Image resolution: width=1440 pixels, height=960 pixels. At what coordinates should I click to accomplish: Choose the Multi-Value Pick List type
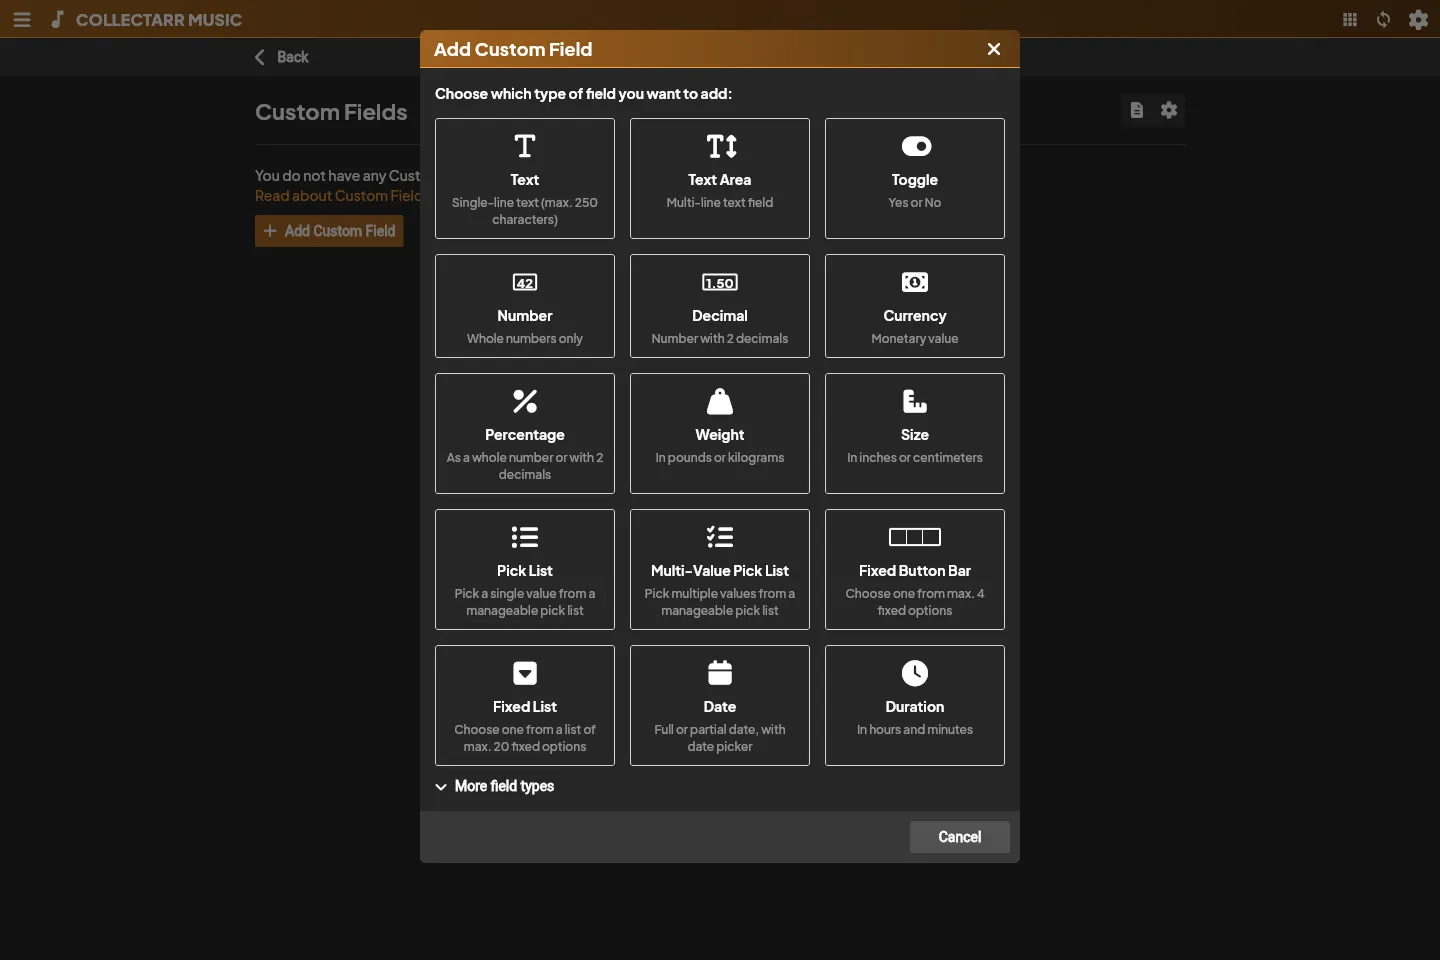720,569
